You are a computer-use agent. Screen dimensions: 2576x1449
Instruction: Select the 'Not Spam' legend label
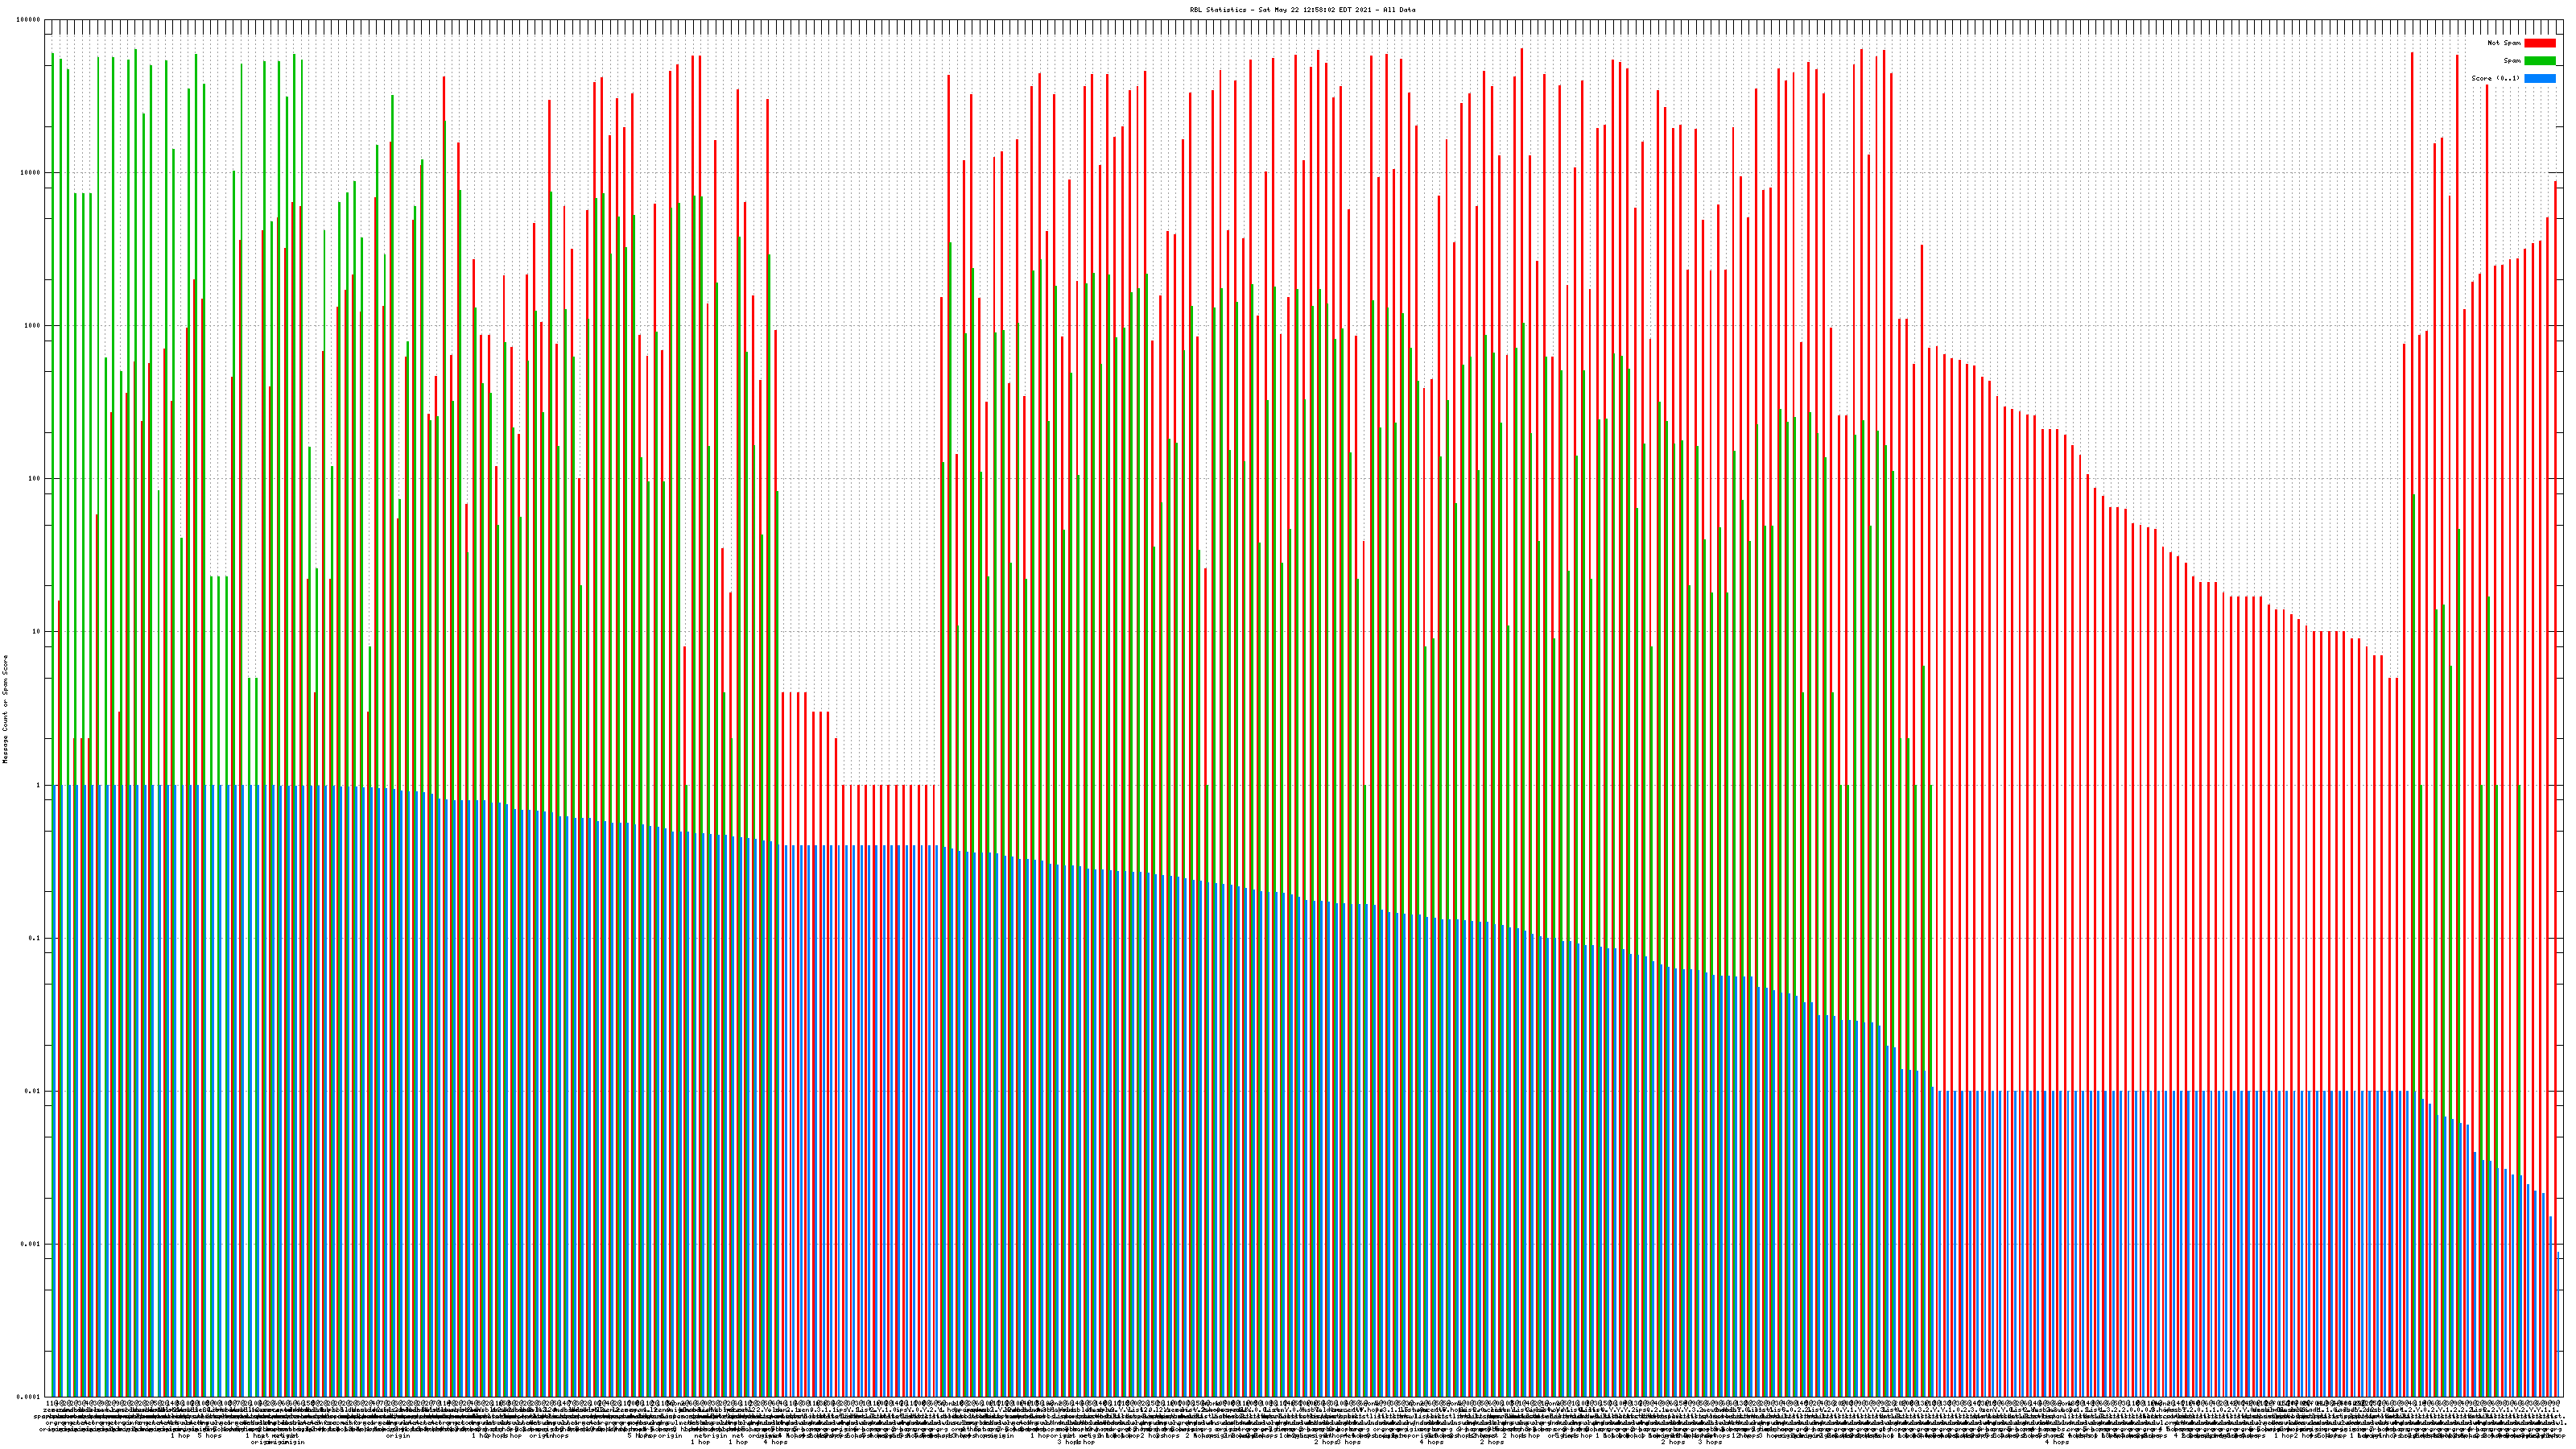click(x=2504, y=43)
